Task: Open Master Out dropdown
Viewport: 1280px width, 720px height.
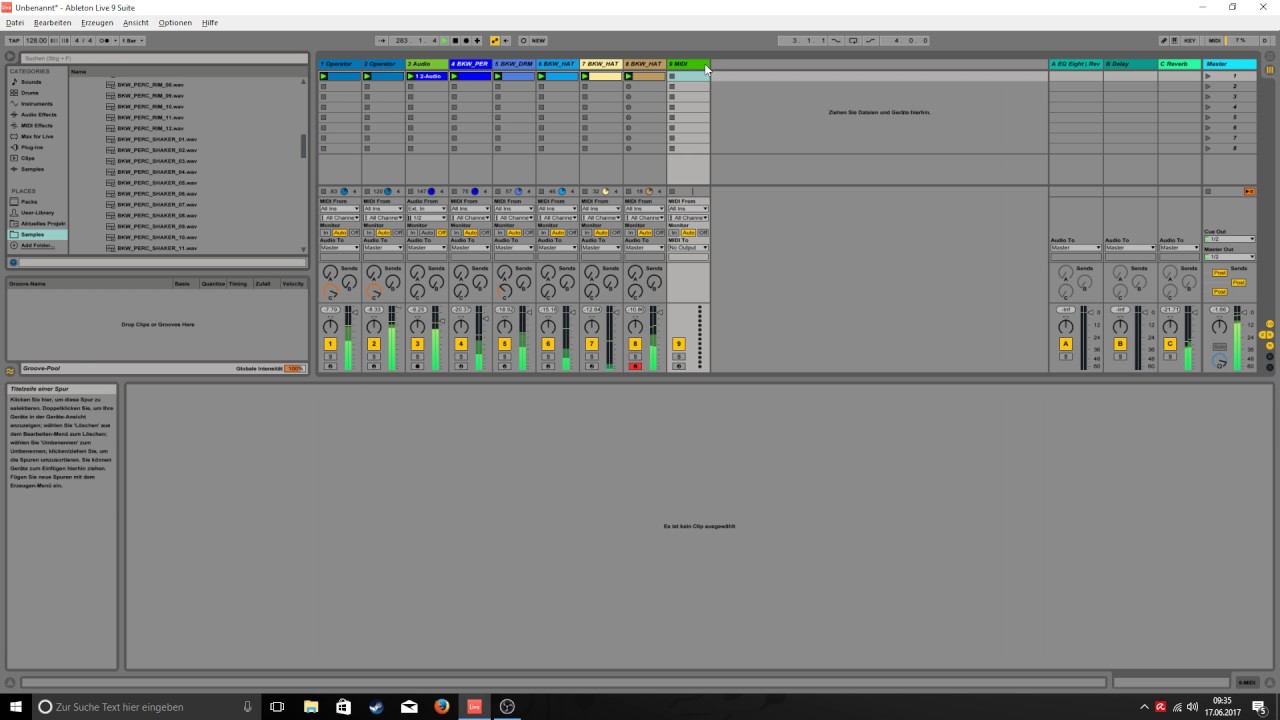Action: pyautogui.click(x=1230, y=257)
